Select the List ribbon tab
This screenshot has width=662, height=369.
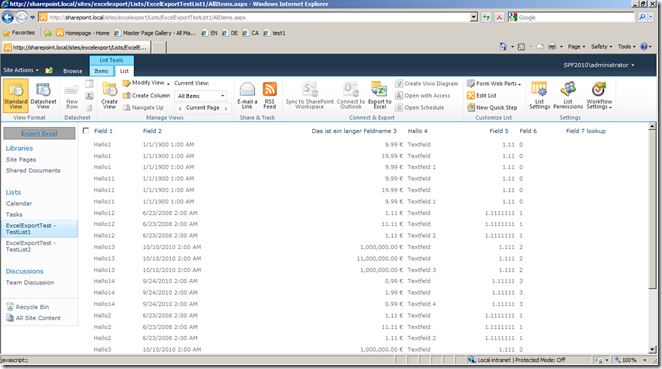tap(124, 71)
